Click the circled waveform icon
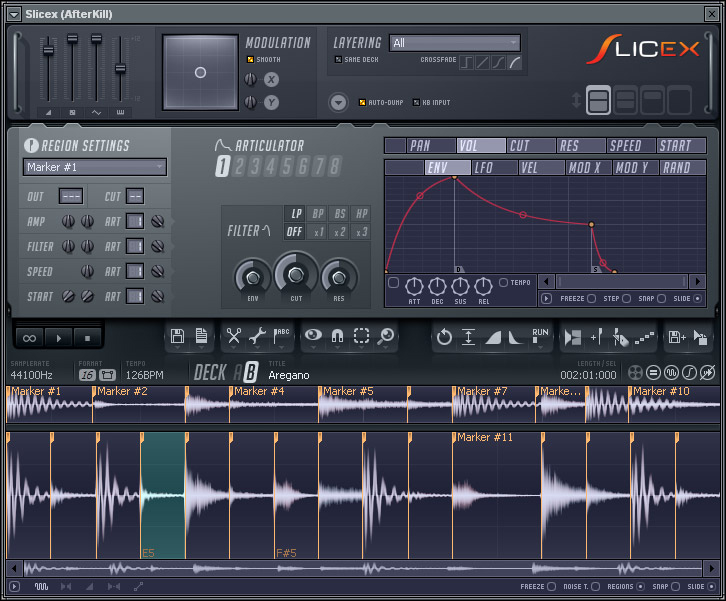Viewport: 726px width, 601px height. (671, 373)
